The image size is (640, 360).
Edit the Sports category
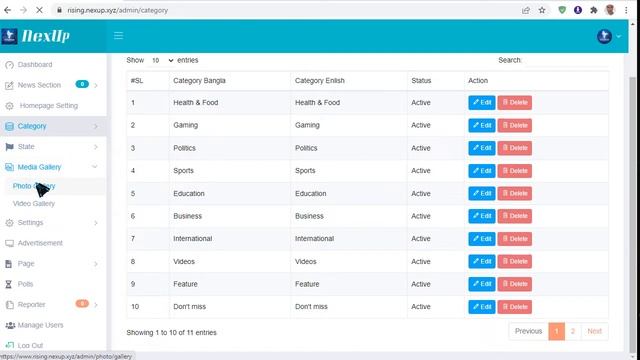482,171
